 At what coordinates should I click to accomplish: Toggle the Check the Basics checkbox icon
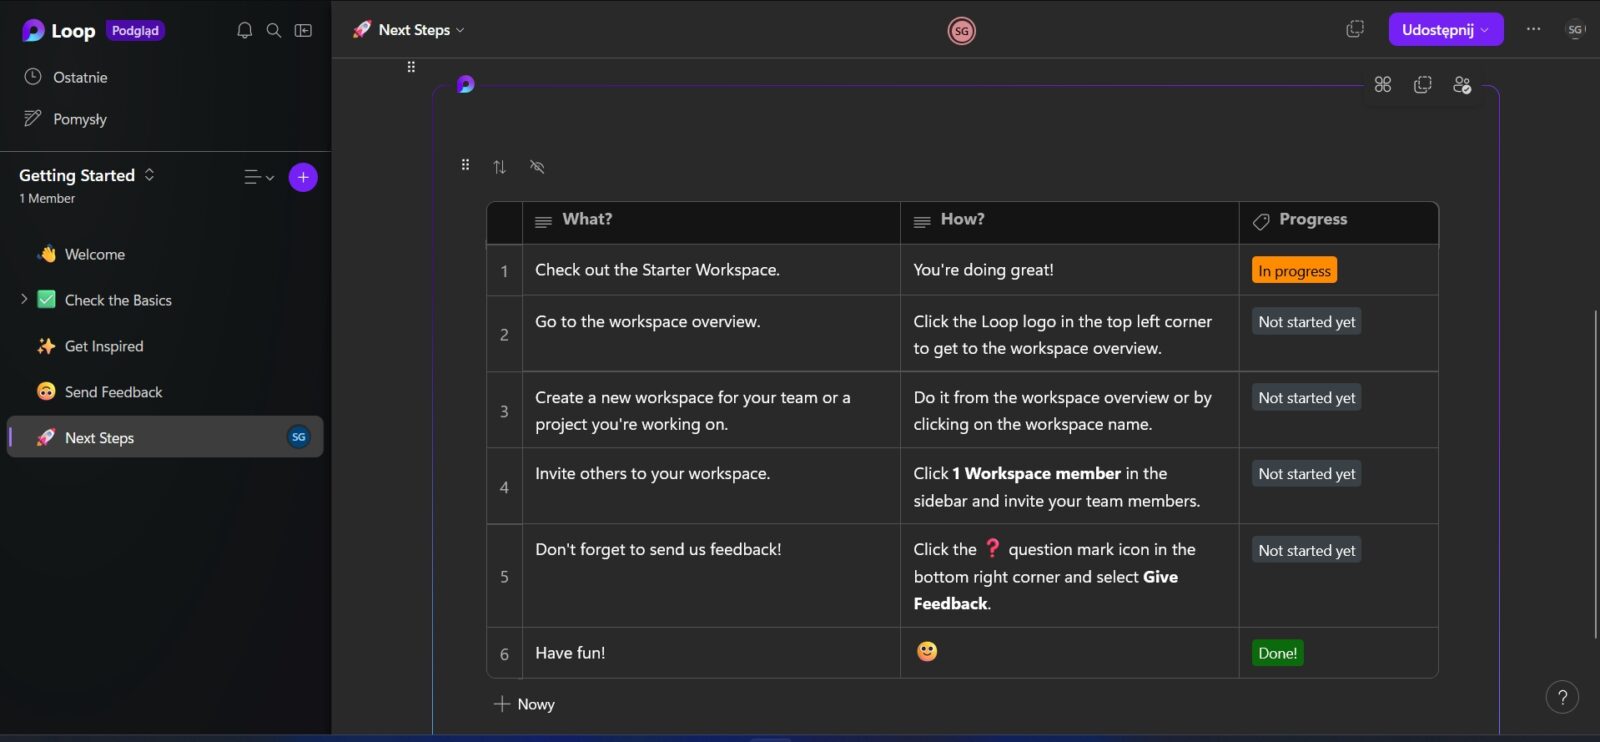click(47, 300)
